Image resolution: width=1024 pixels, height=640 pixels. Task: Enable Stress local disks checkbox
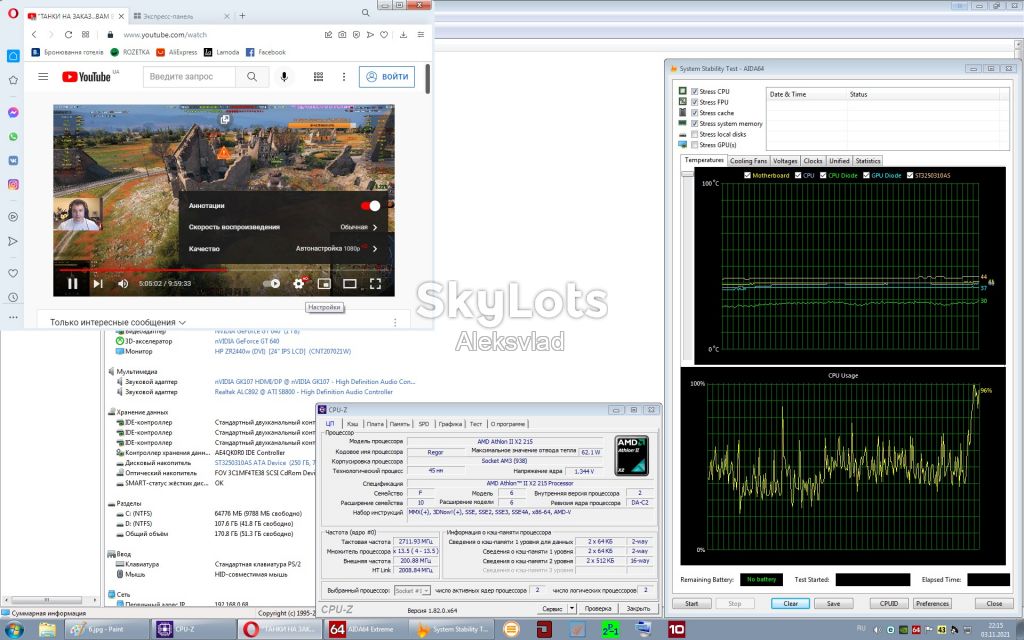pyautogui.click(x=694, y=134)
